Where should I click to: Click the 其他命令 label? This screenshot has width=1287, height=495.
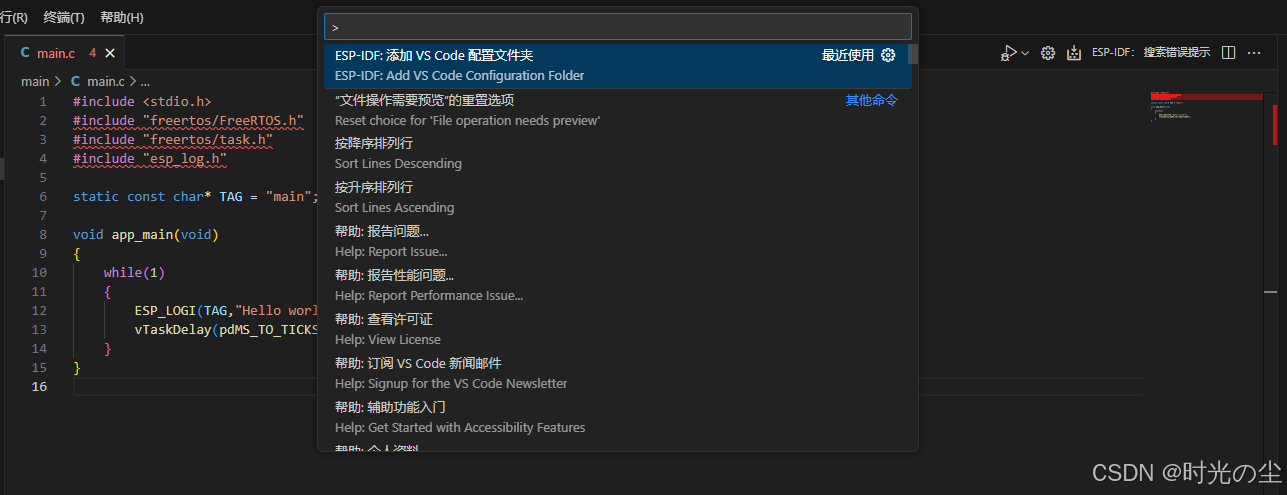[x=872, y=100]
